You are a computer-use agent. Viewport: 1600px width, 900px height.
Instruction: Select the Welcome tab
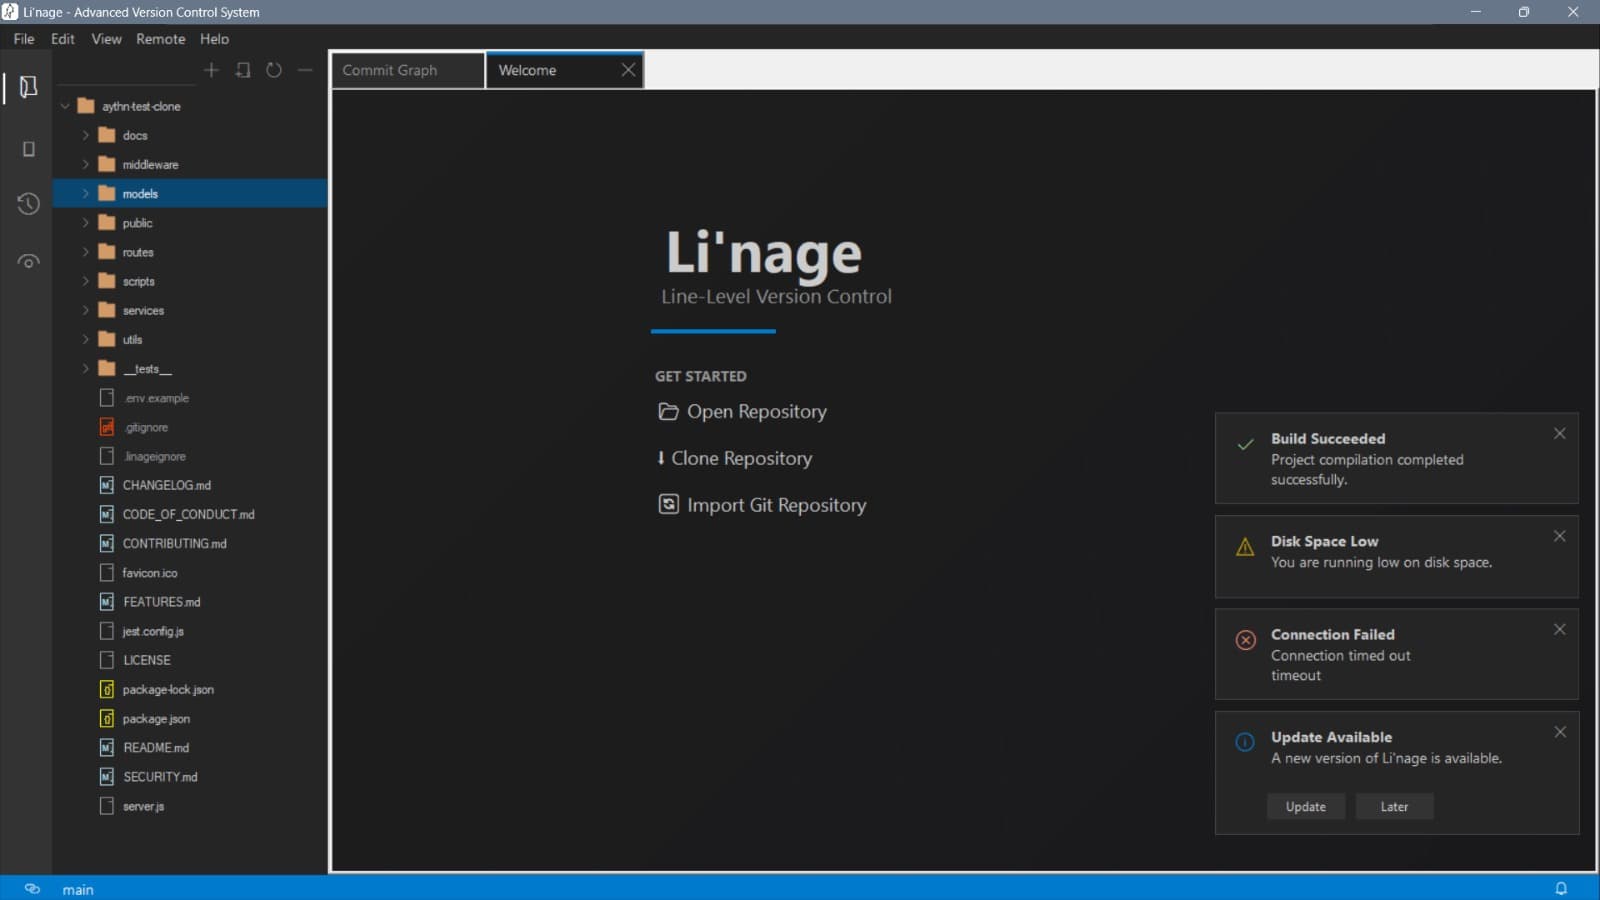tap(565, 70)
